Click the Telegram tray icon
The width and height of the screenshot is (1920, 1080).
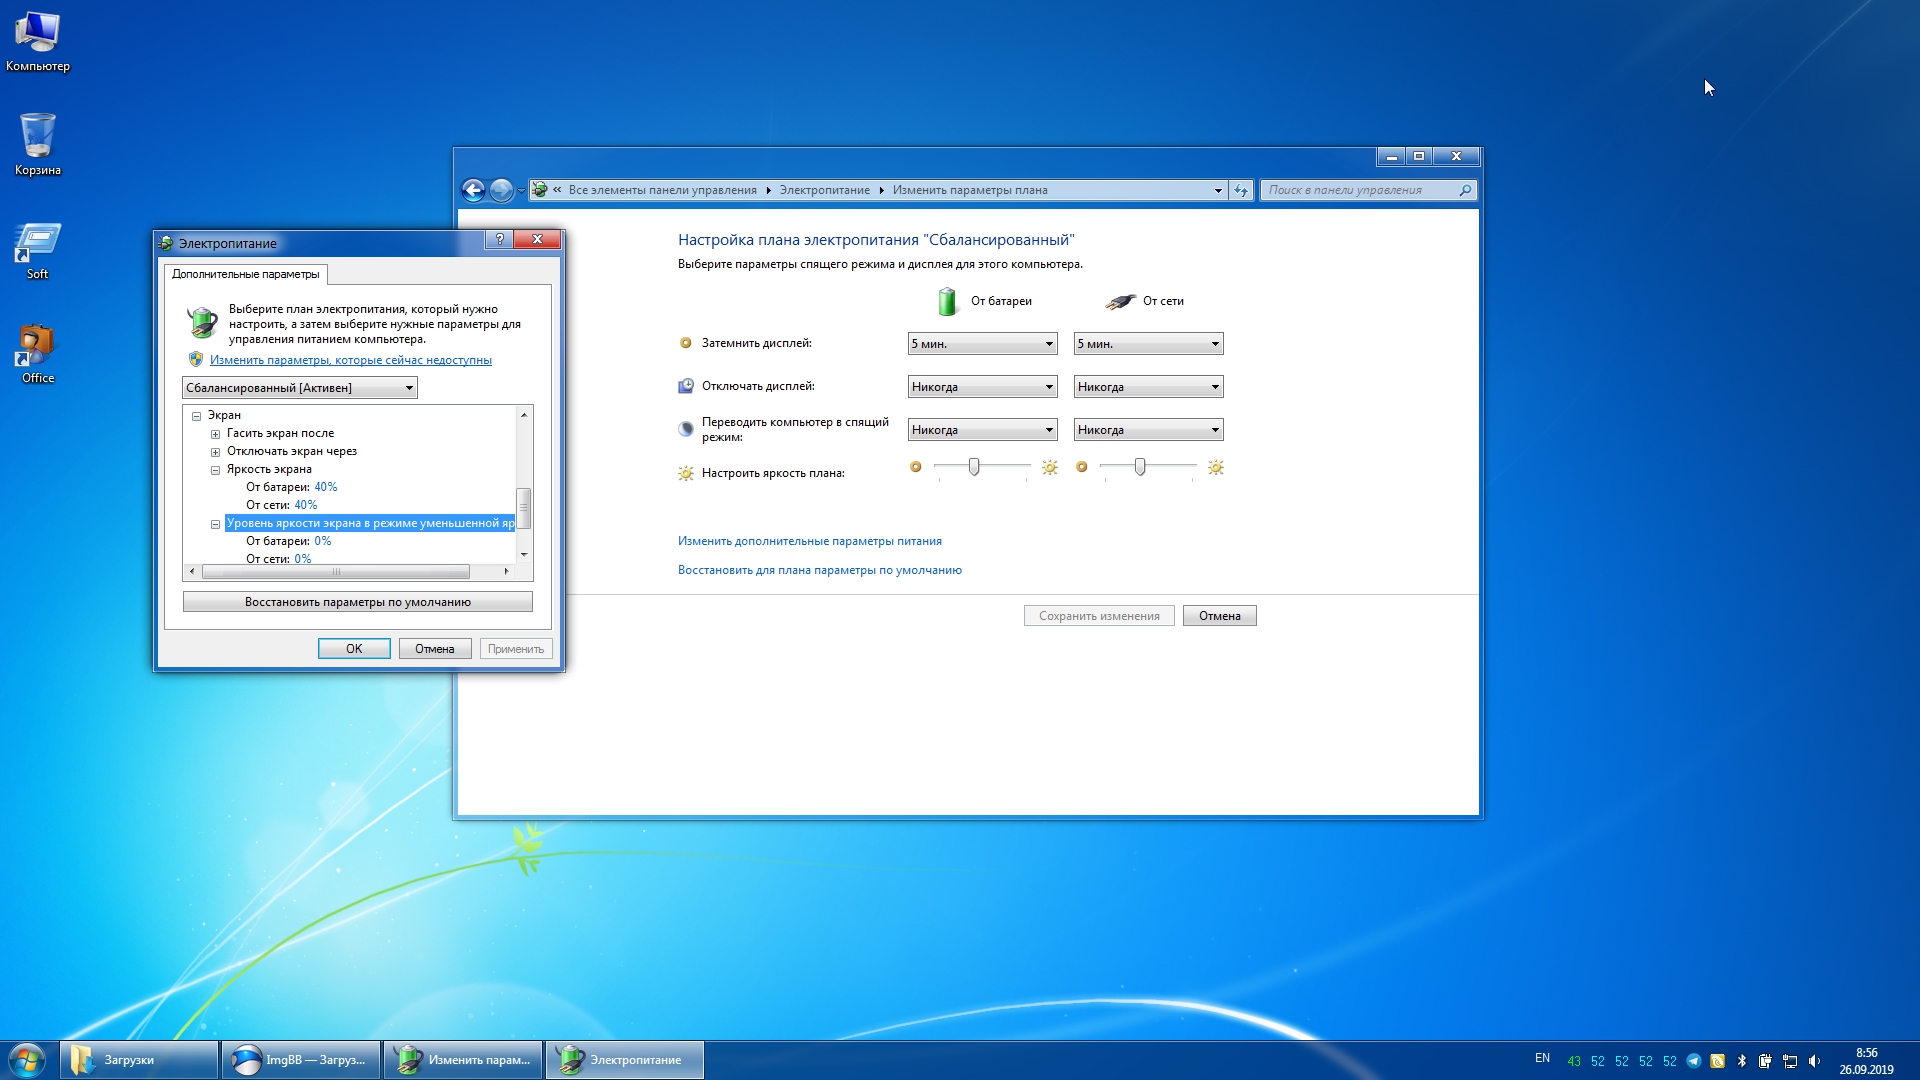pyautogui.click(x=1693, y=1061)
